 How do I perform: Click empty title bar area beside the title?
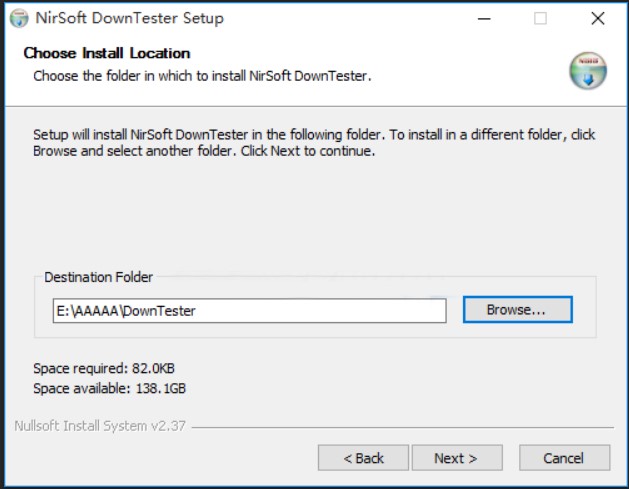tap(350, 18)
